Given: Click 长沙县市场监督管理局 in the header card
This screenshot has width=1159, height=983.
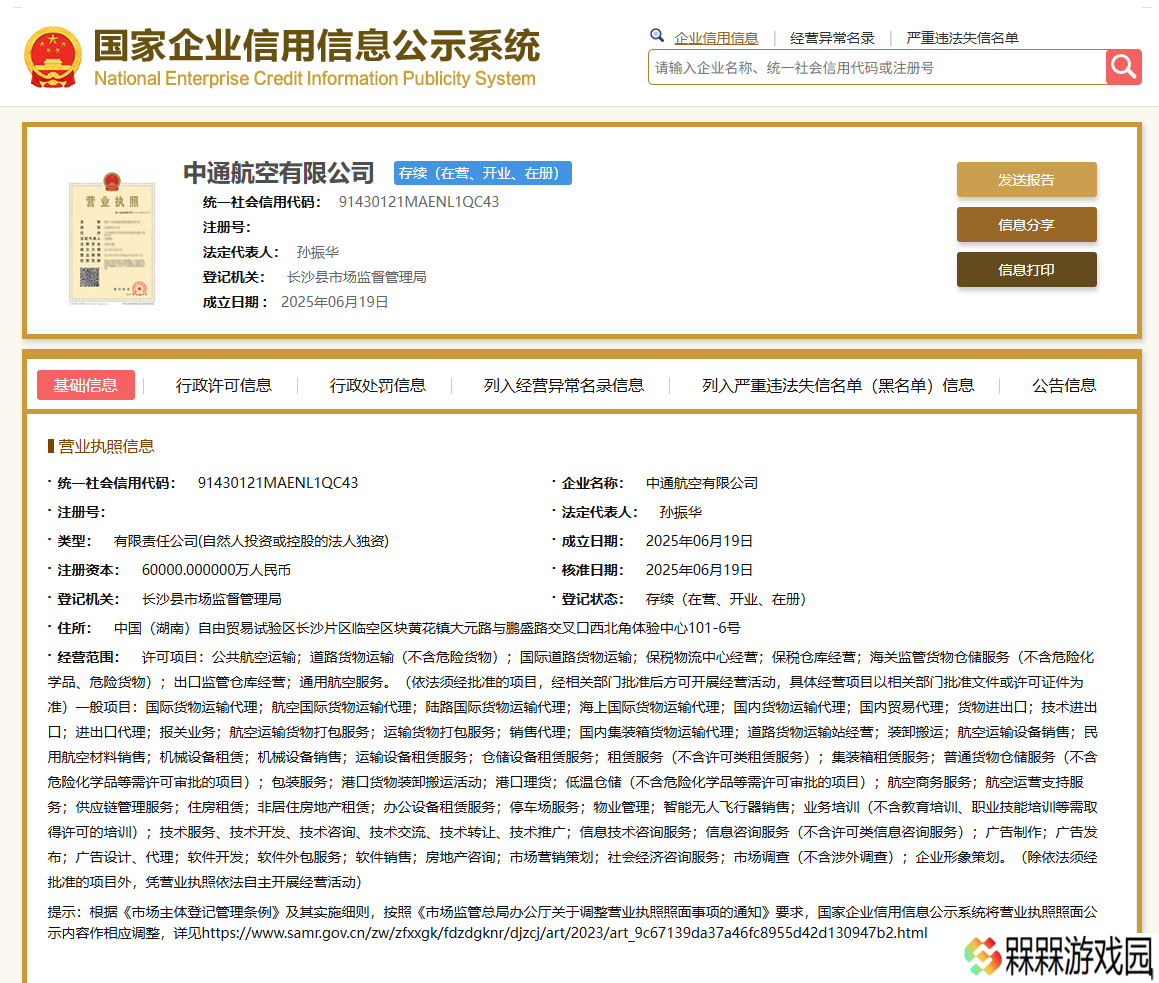Looking at the screenshot, I should [x=356, y=277].
